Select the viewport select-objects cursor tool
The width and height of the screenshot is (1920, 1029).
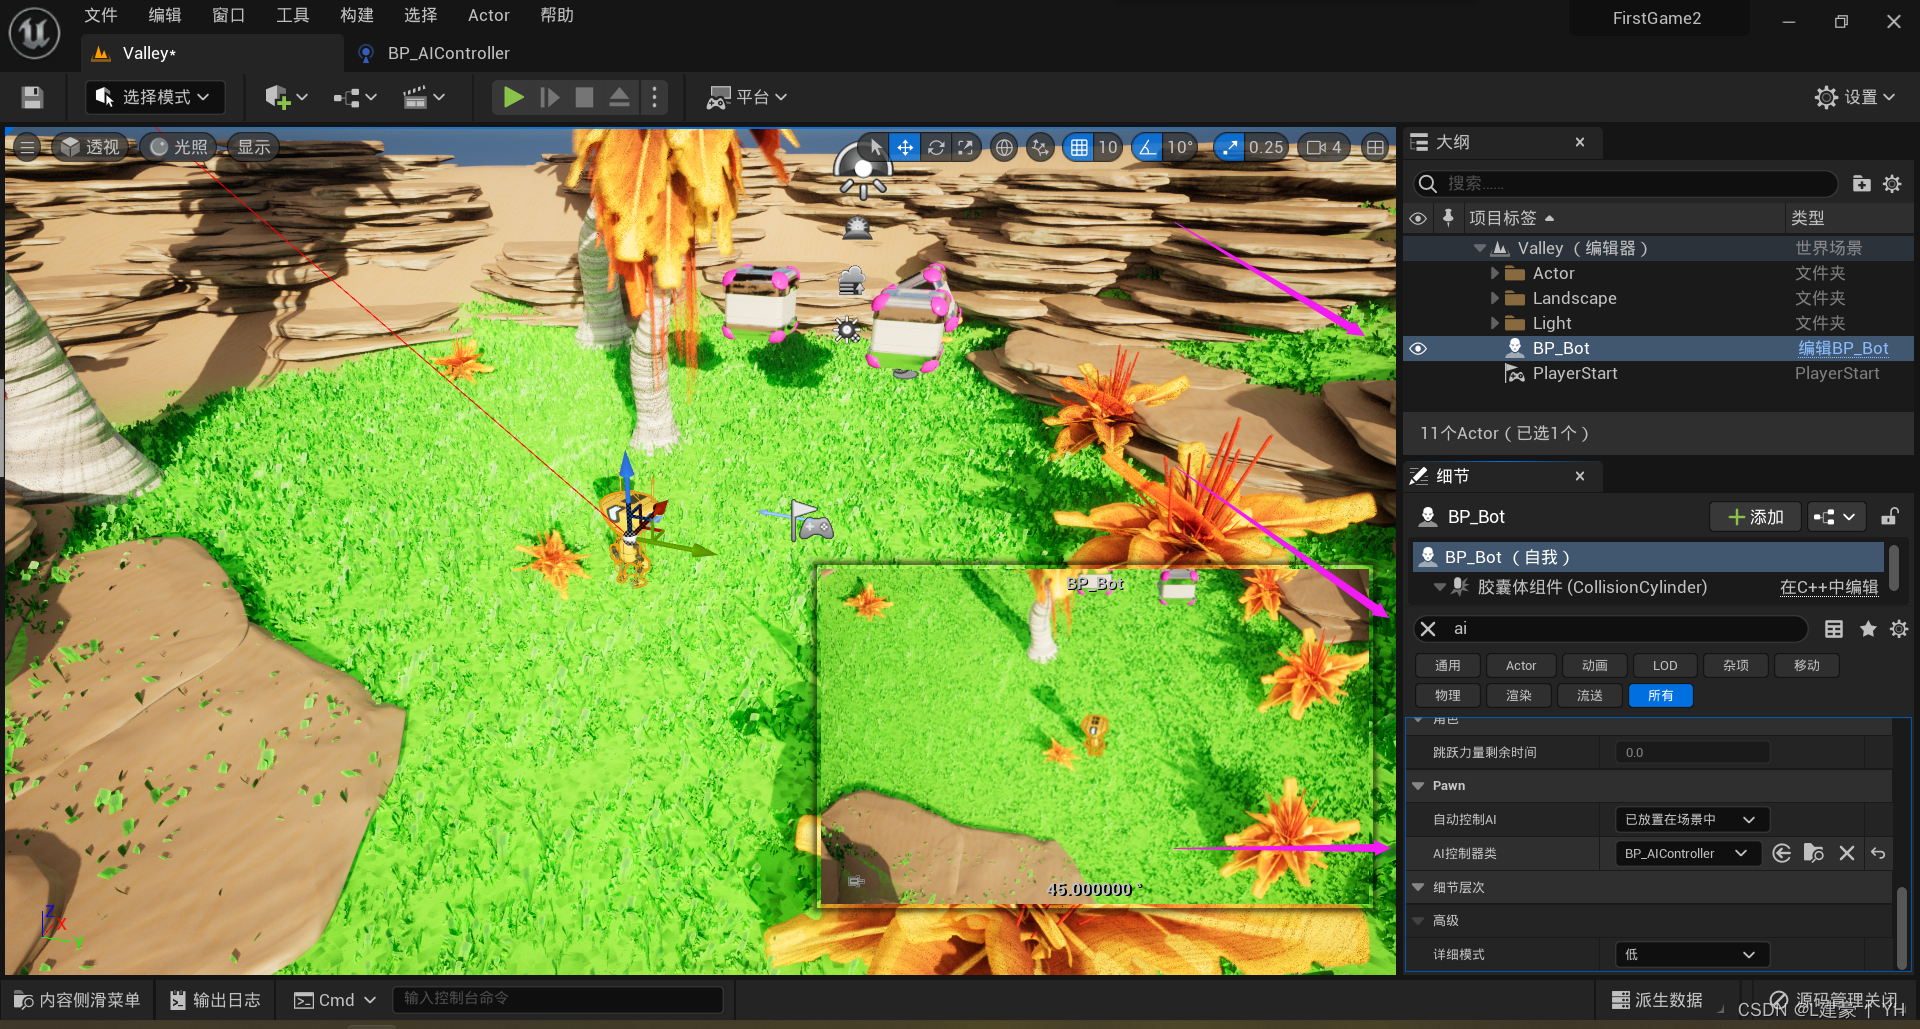coord(876,147)
